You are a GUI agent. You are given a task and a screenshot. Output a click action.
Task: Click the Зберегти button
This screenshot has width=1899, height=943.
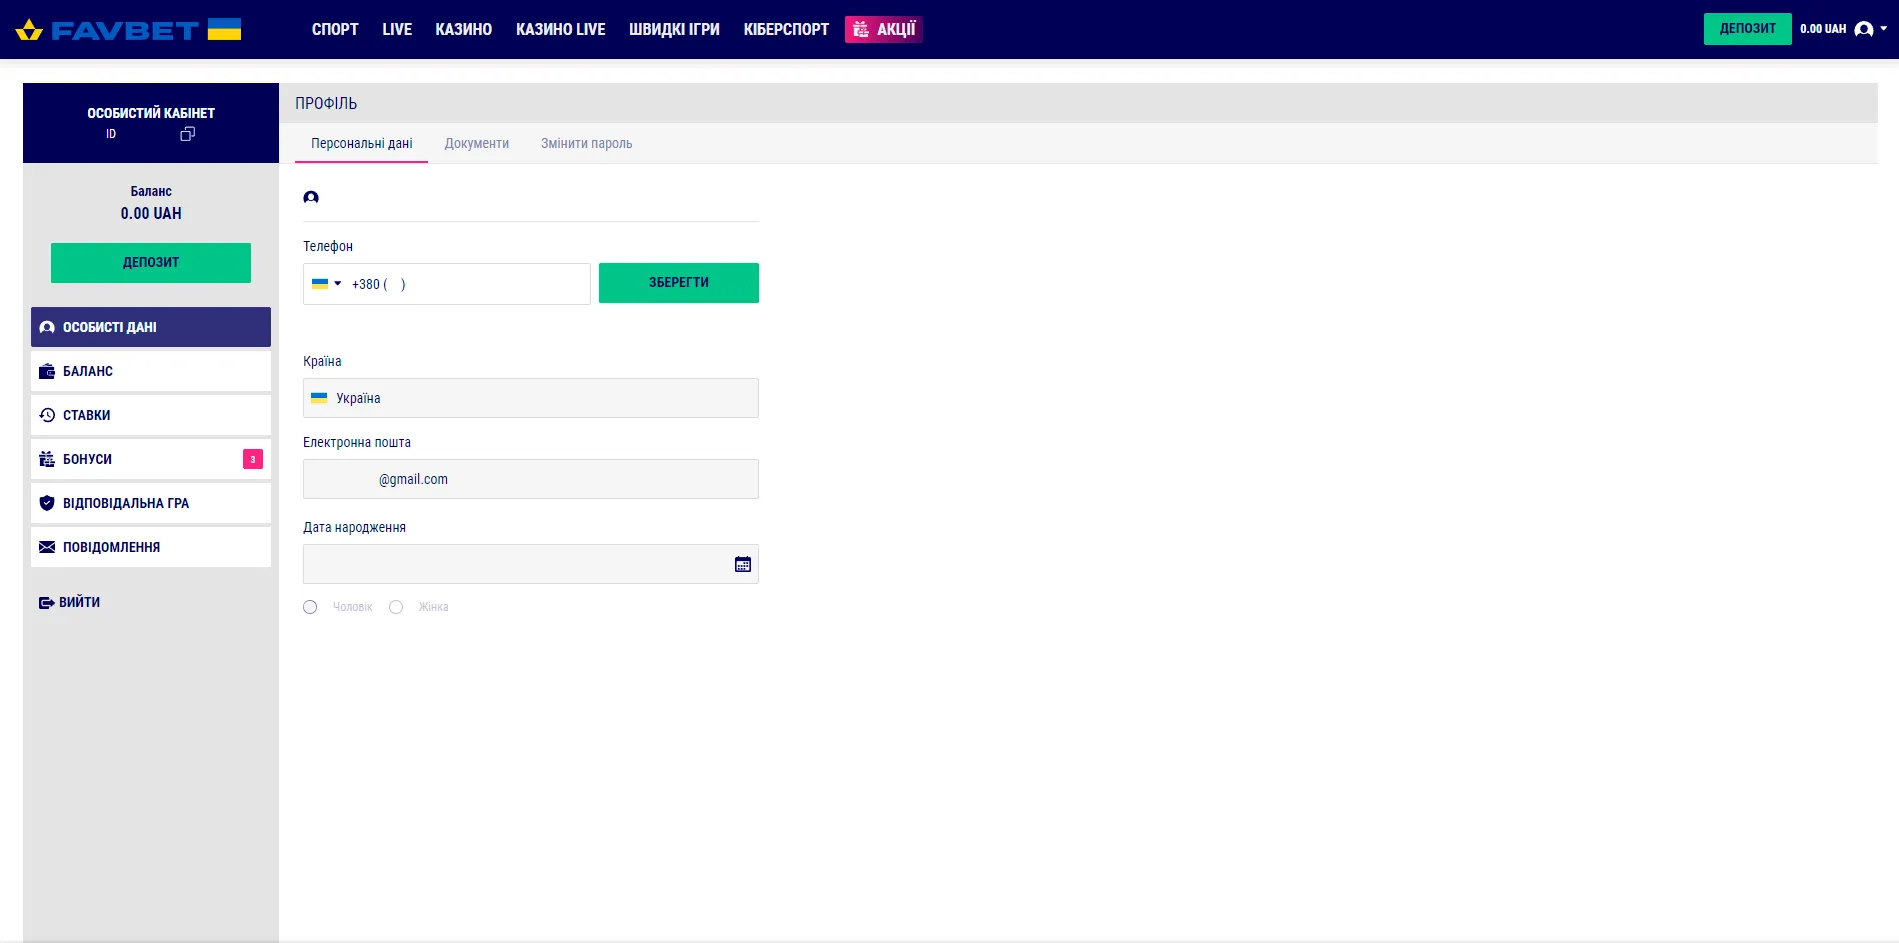[x=679, y=283]
